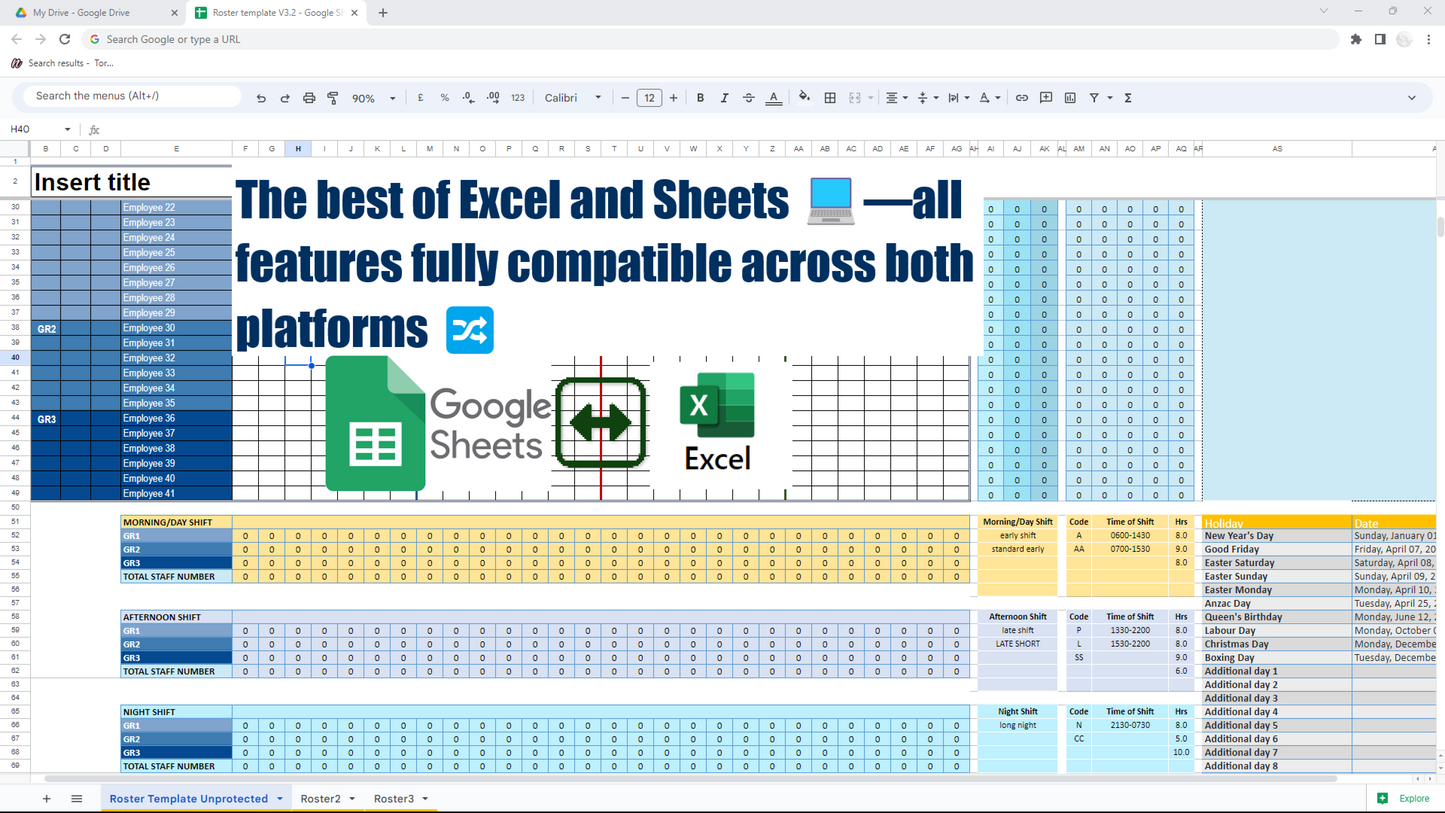1445x813 pixels.
Task: Click the Search the menus field
Action: pyautogui.click(x=130, y=96)
